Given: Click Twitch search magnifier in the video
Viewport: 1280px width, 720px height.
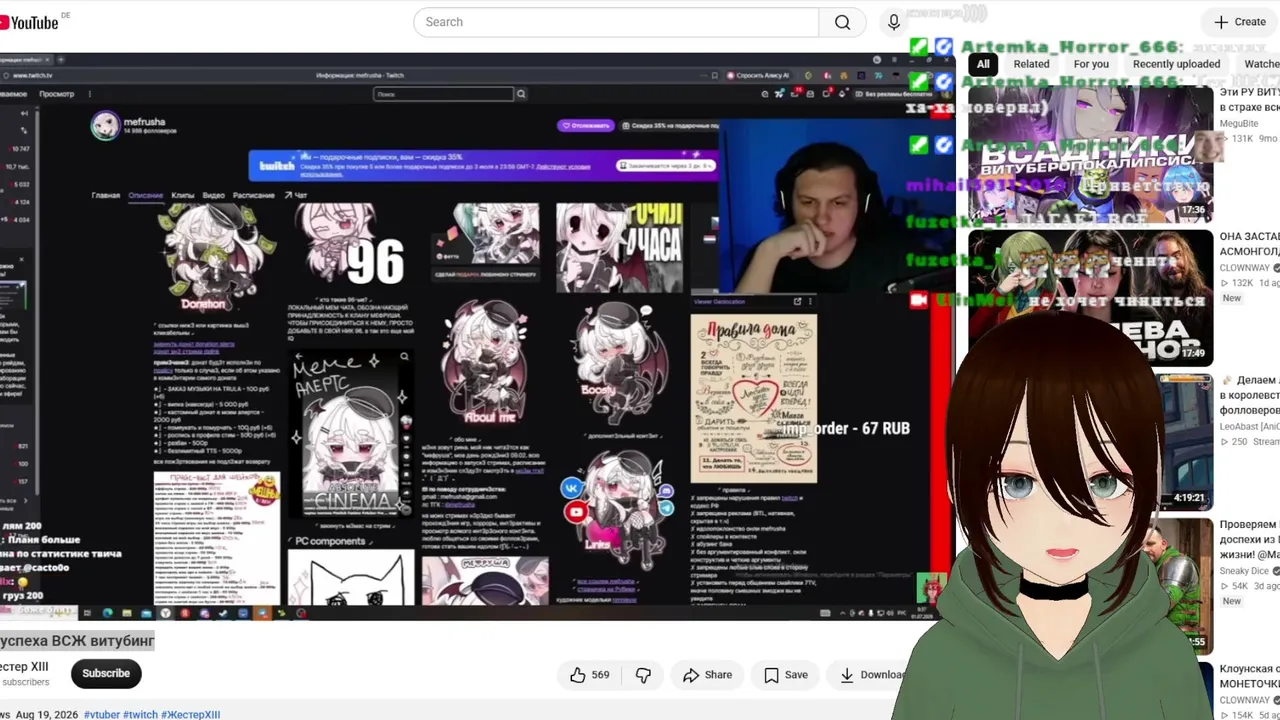Looking at the screenshot, I should point(521,94).
